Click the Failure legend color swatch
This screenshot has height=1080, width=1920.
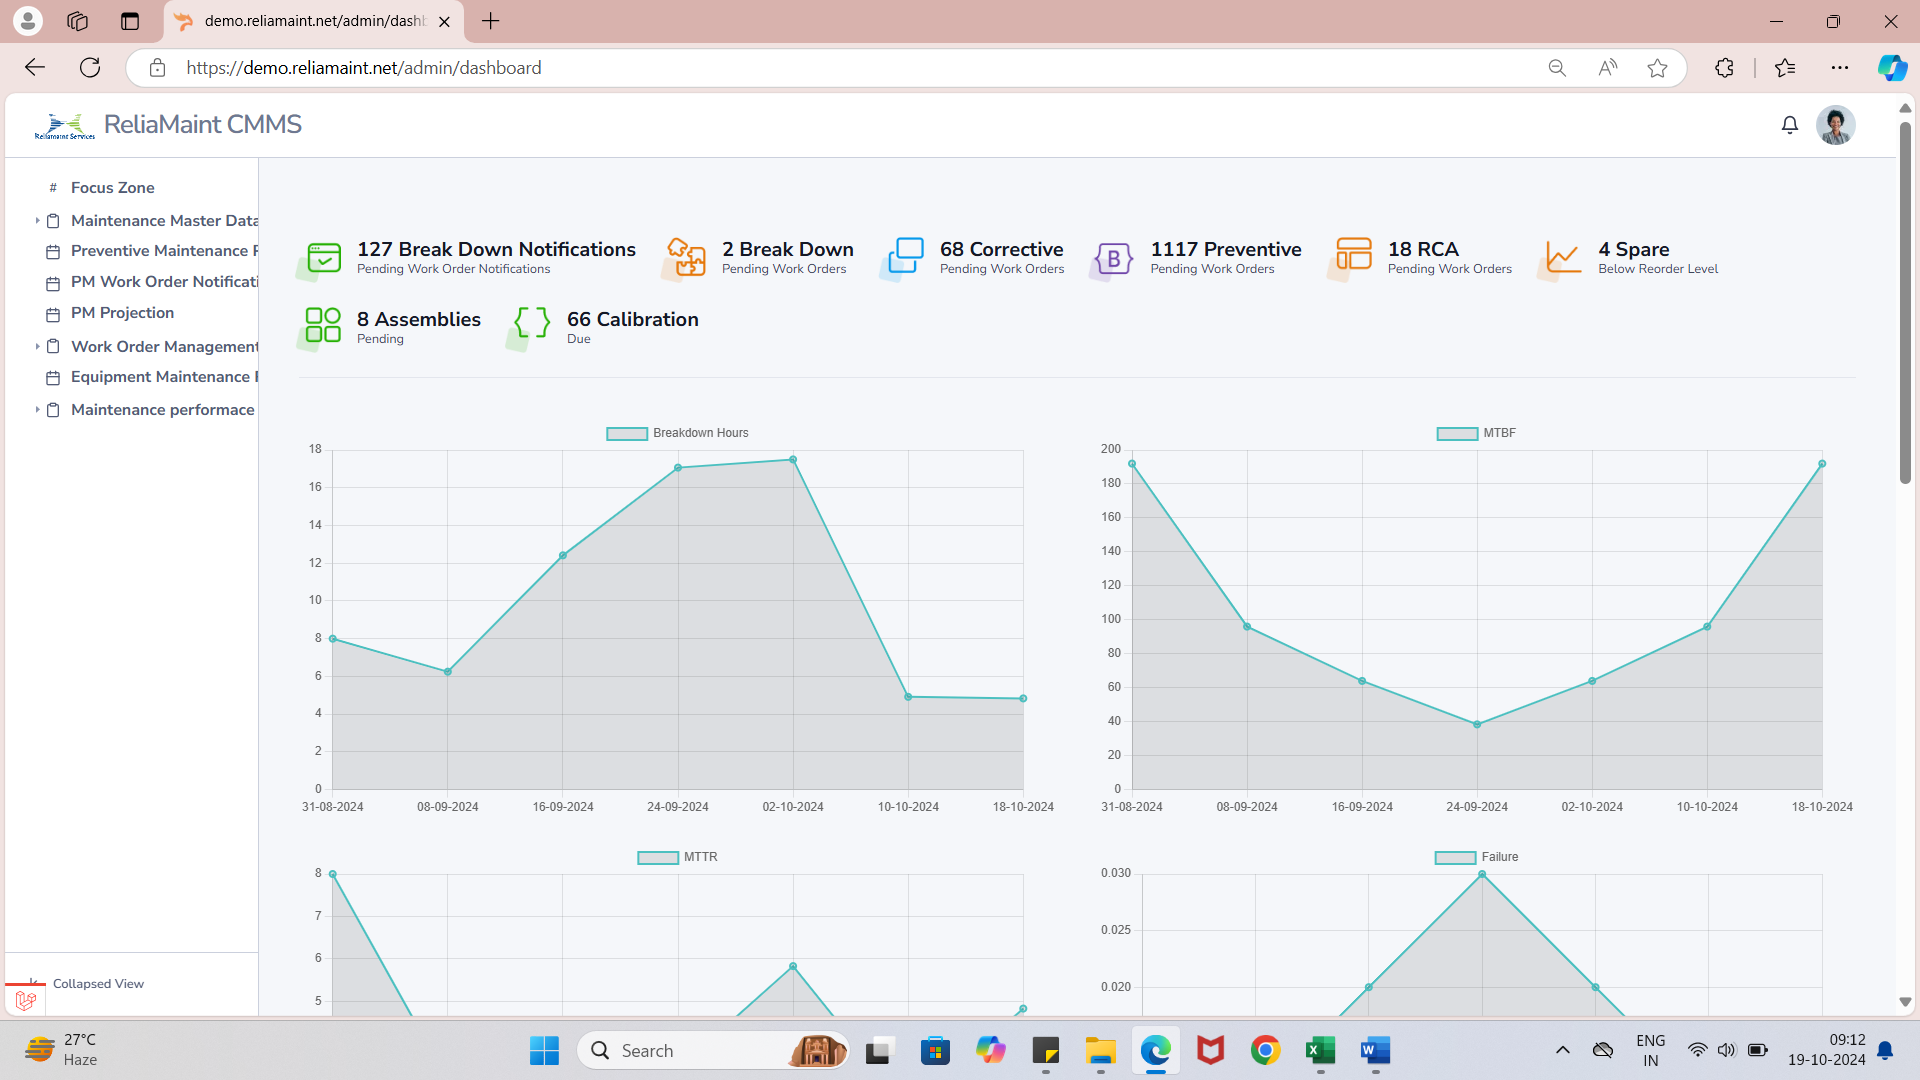click(x=1455, y=858)
